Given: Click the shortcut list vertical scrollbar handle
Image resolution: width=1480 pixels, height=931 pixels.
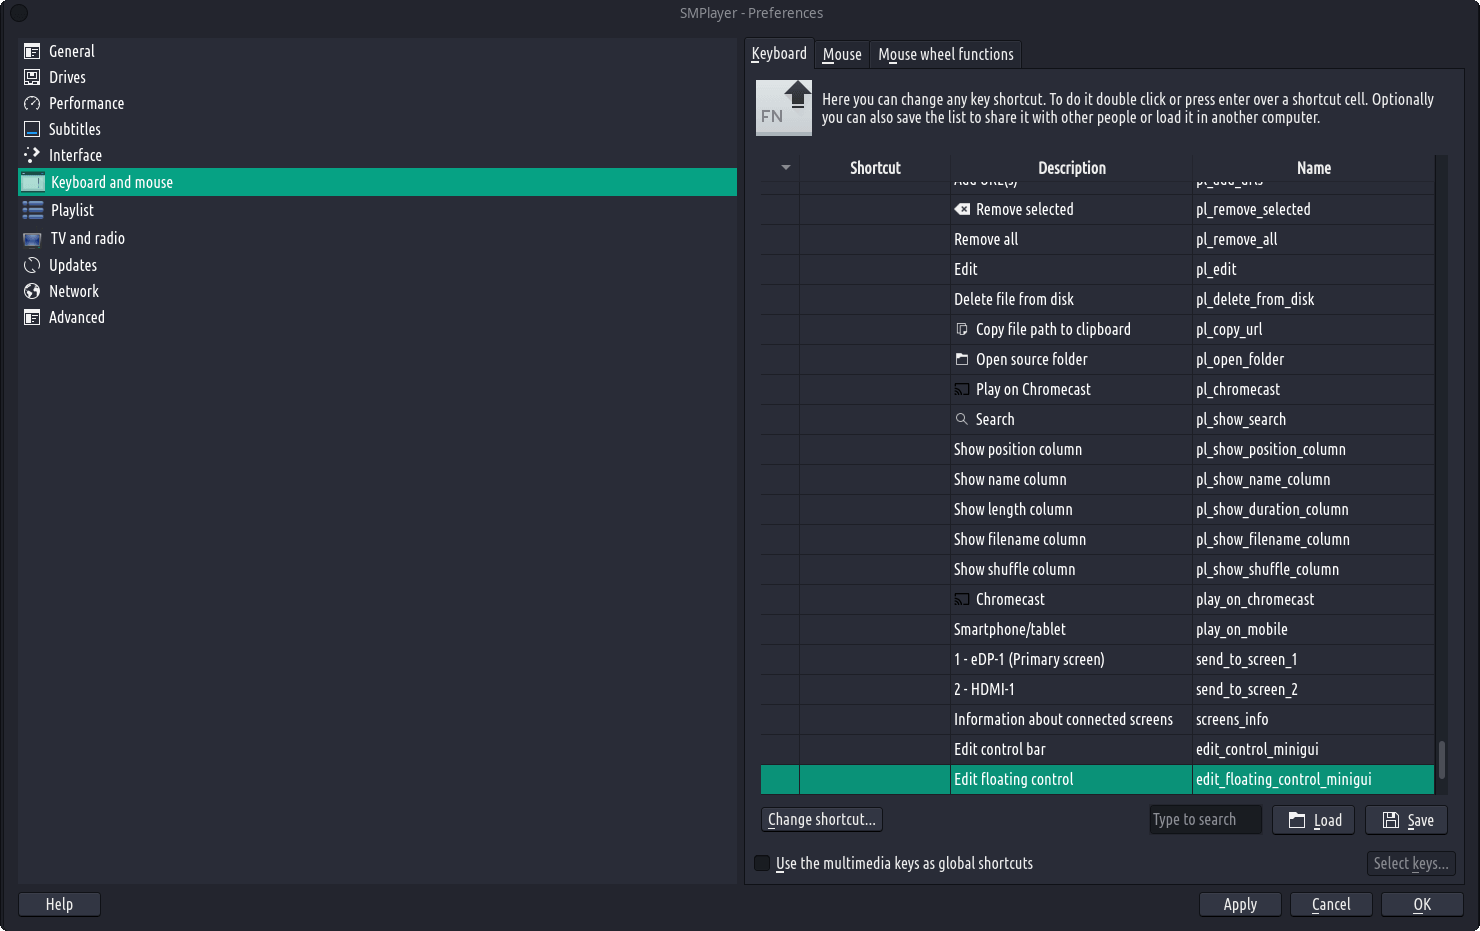Looking at the screenshot, I should 1441,760.
